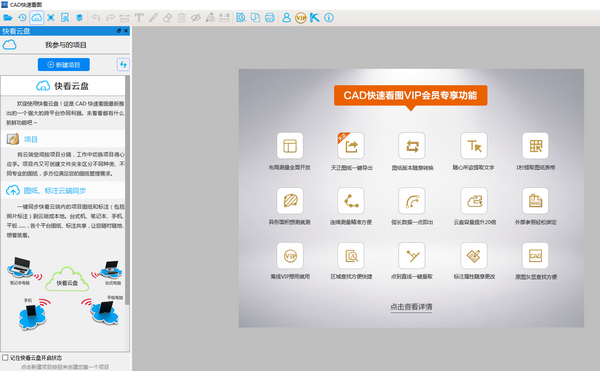The width and height of the screenshot is (600, 371).
Task: Open a drawing via the folder icon
Action: [8, 18]
